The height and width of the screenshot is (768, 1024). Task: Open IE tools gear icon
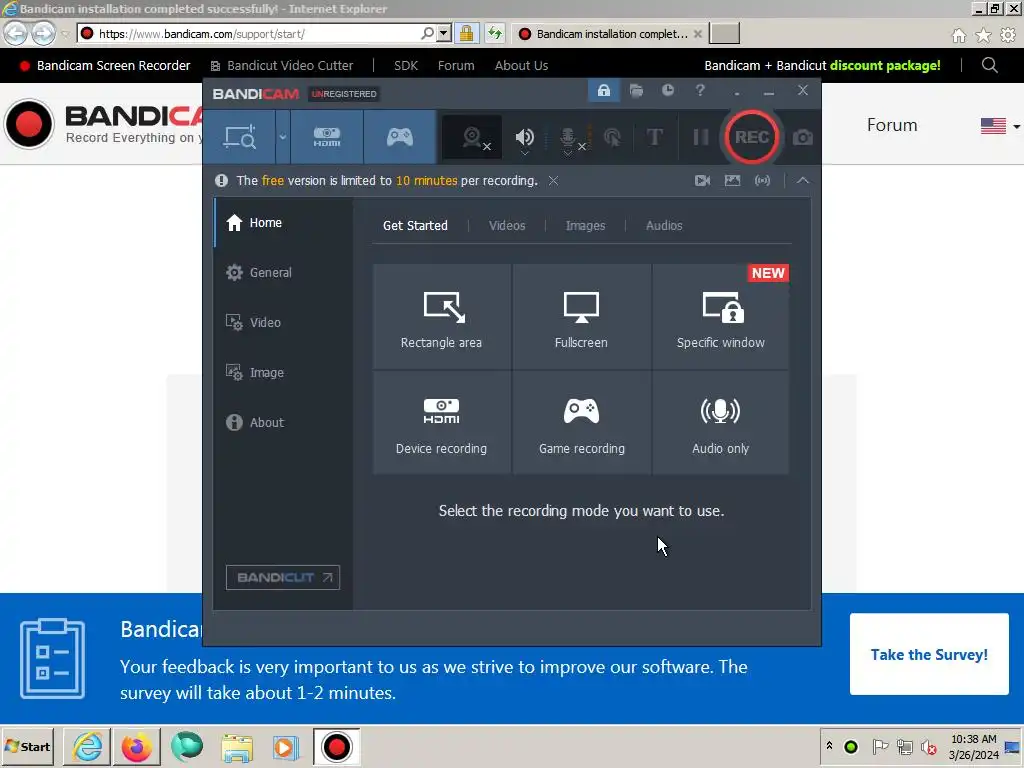(1008, 35)
